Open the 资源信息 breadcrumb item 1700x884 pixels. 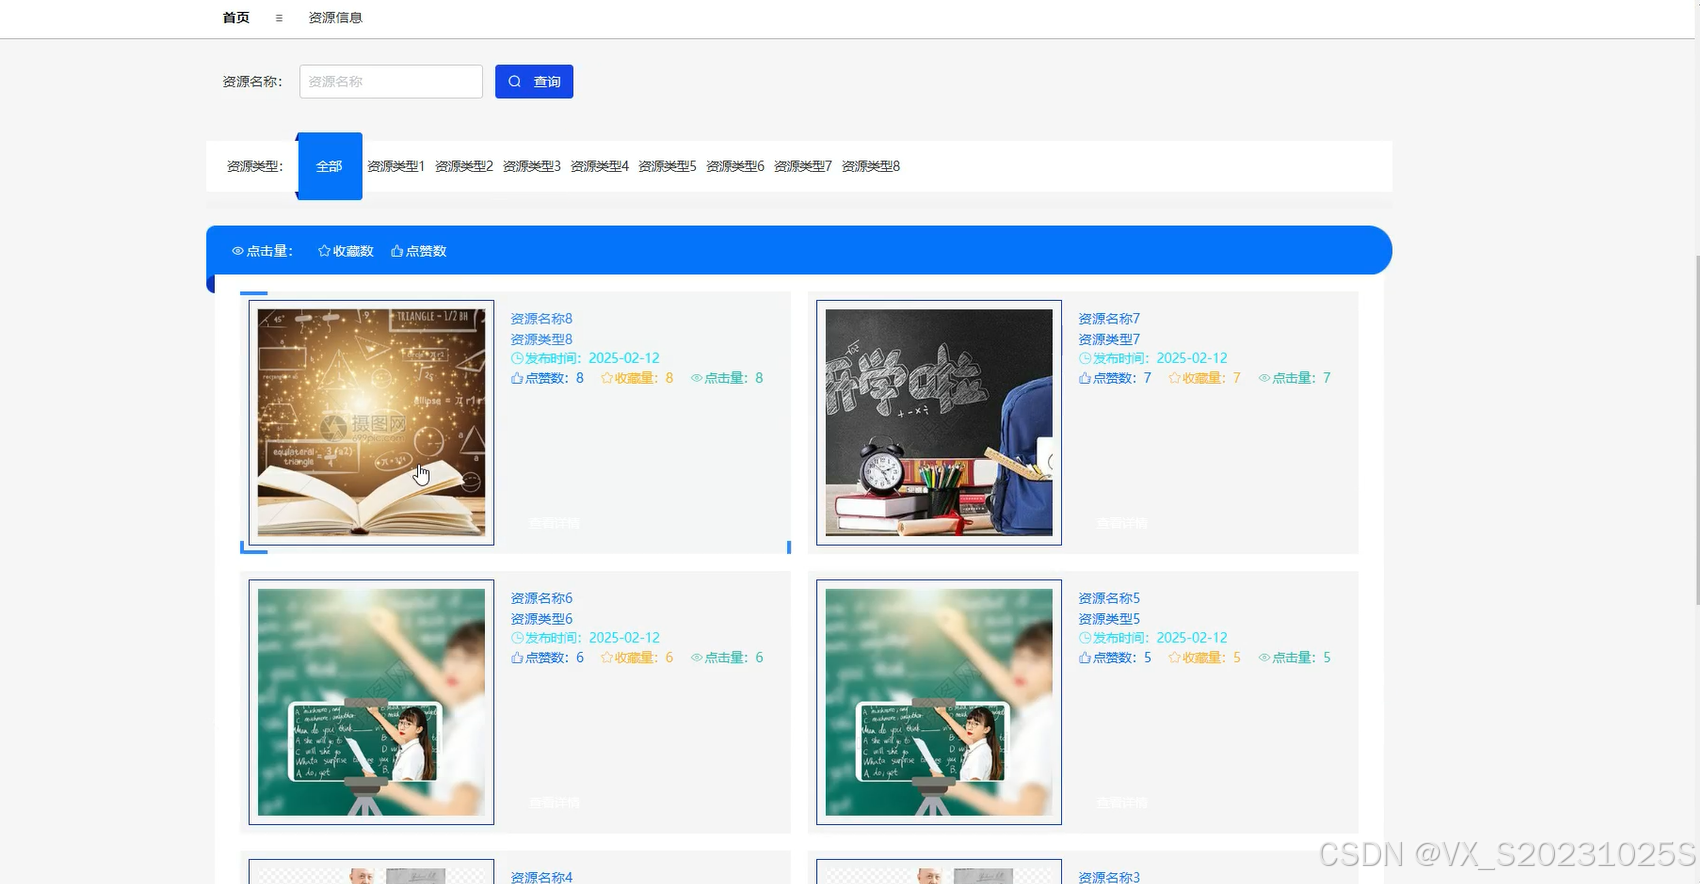[x=335, y=18]
